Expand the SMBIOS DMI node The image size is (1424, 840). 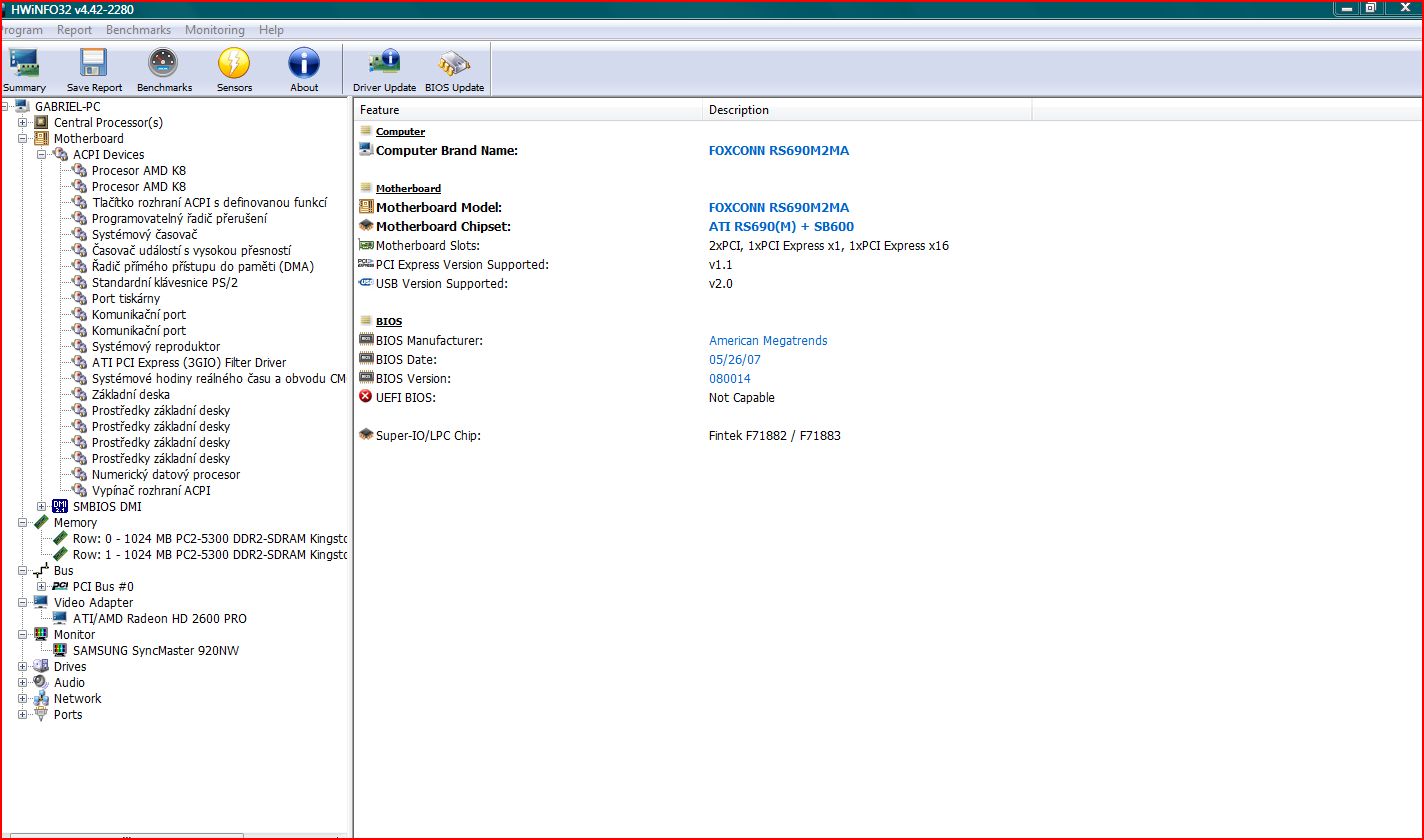click(42, 507)
